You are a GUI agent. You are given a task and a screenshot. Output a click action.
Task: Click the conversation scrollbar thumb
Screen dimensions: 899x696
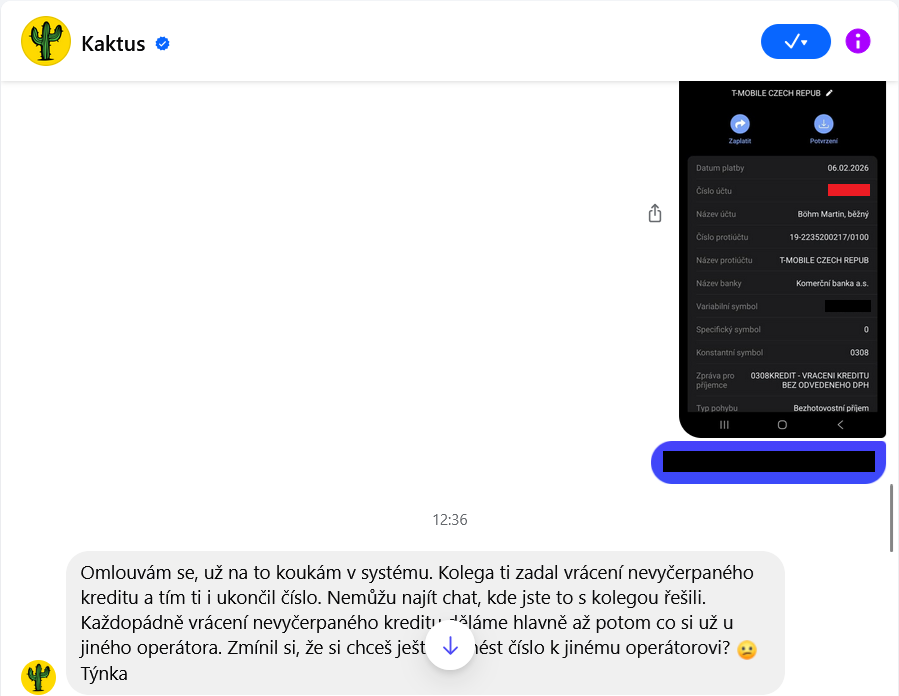point(892,518)
